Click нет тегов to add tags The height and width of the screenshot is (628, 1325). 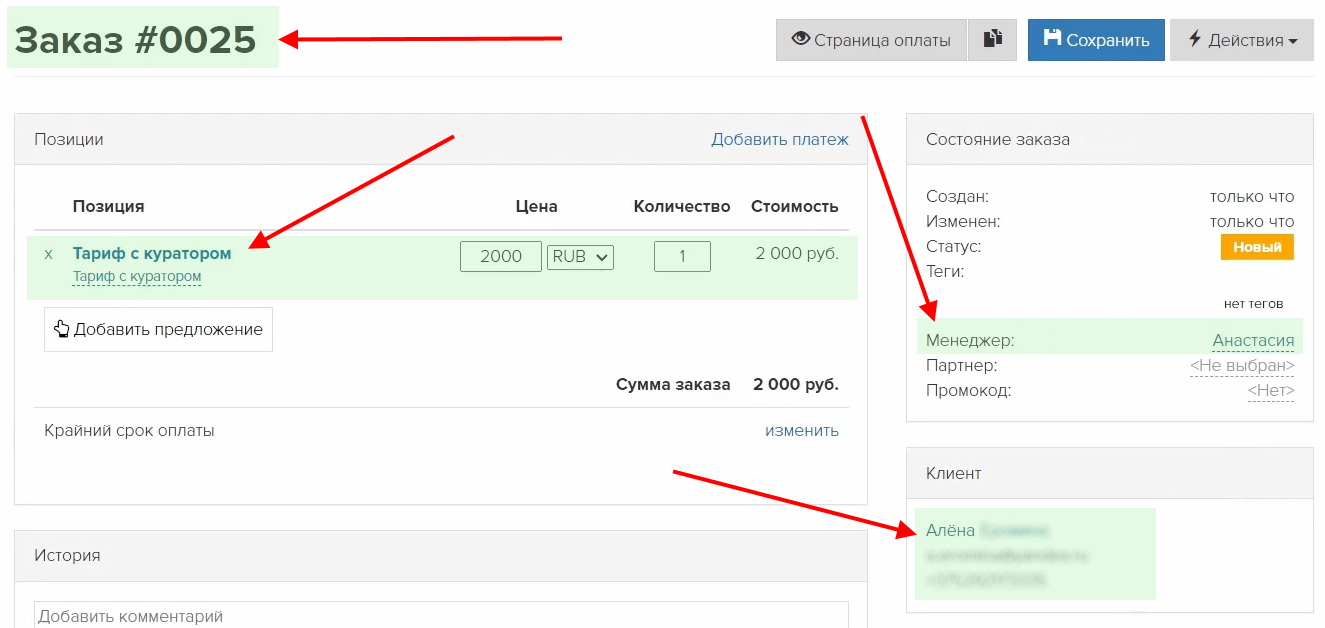[x=1253, y=304]
